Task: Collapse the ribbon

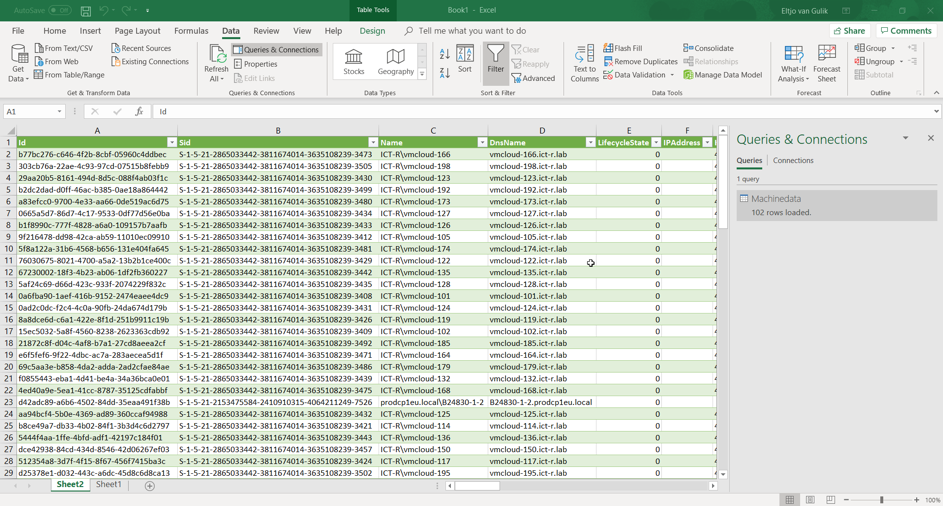Action: (936, 93)
